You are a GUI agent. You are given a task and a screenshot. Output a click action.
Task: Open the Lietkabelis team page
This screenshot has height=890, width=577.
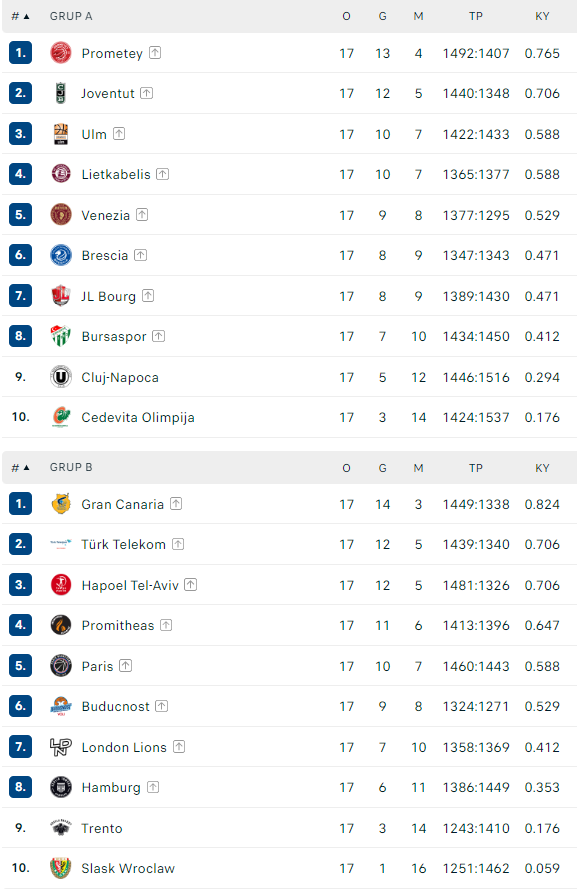[x=116, y=174]
